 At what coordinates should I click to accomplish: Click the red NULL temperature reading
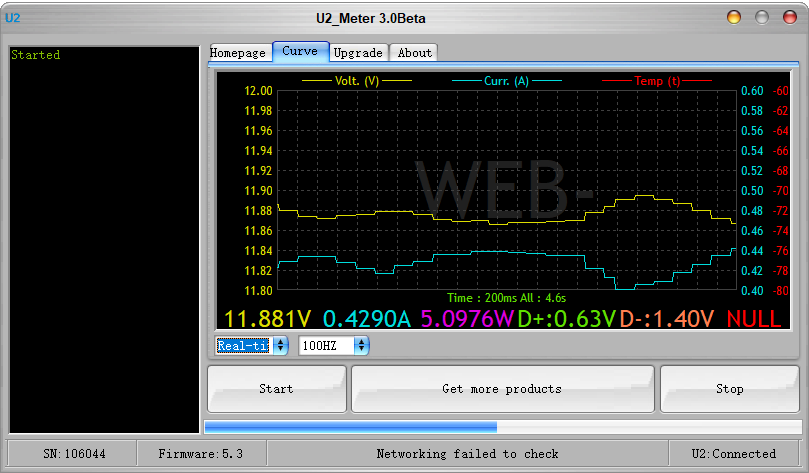pos(754,319)
